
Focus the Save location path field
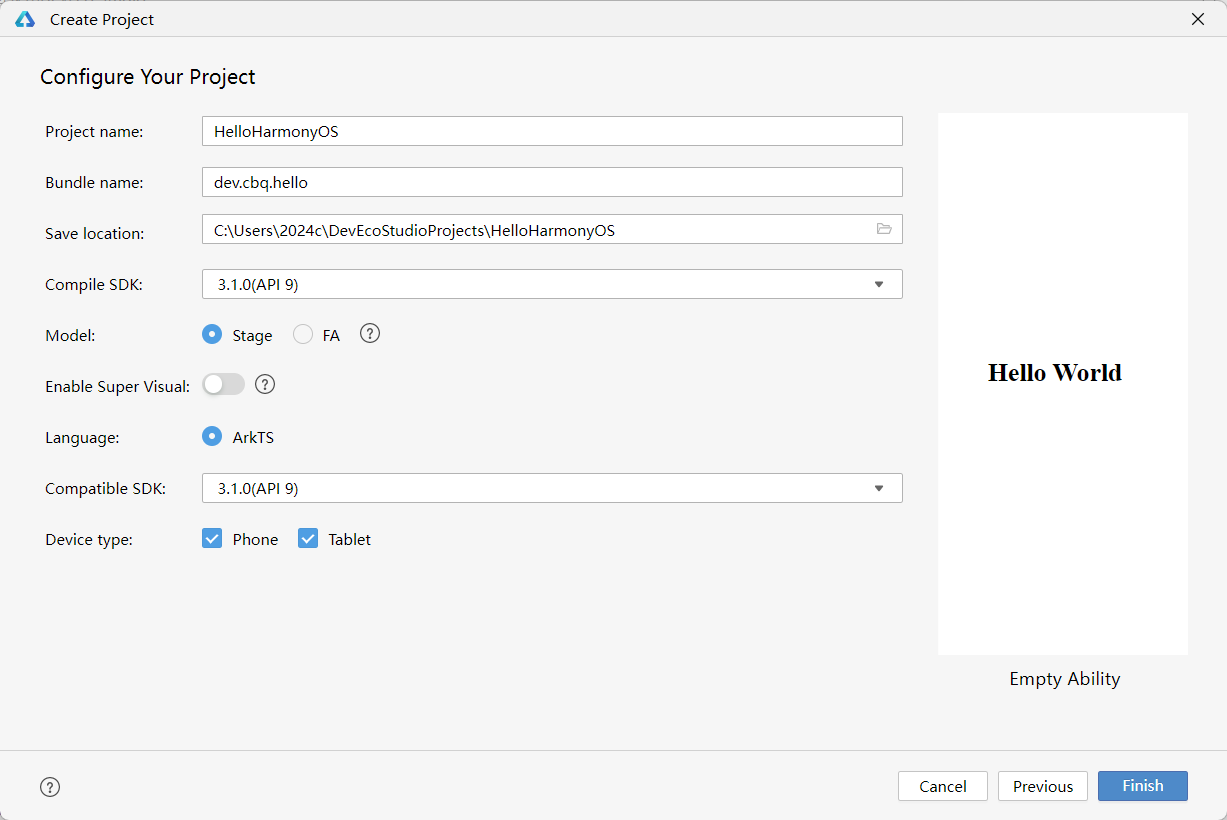click(x=552, y=229)
